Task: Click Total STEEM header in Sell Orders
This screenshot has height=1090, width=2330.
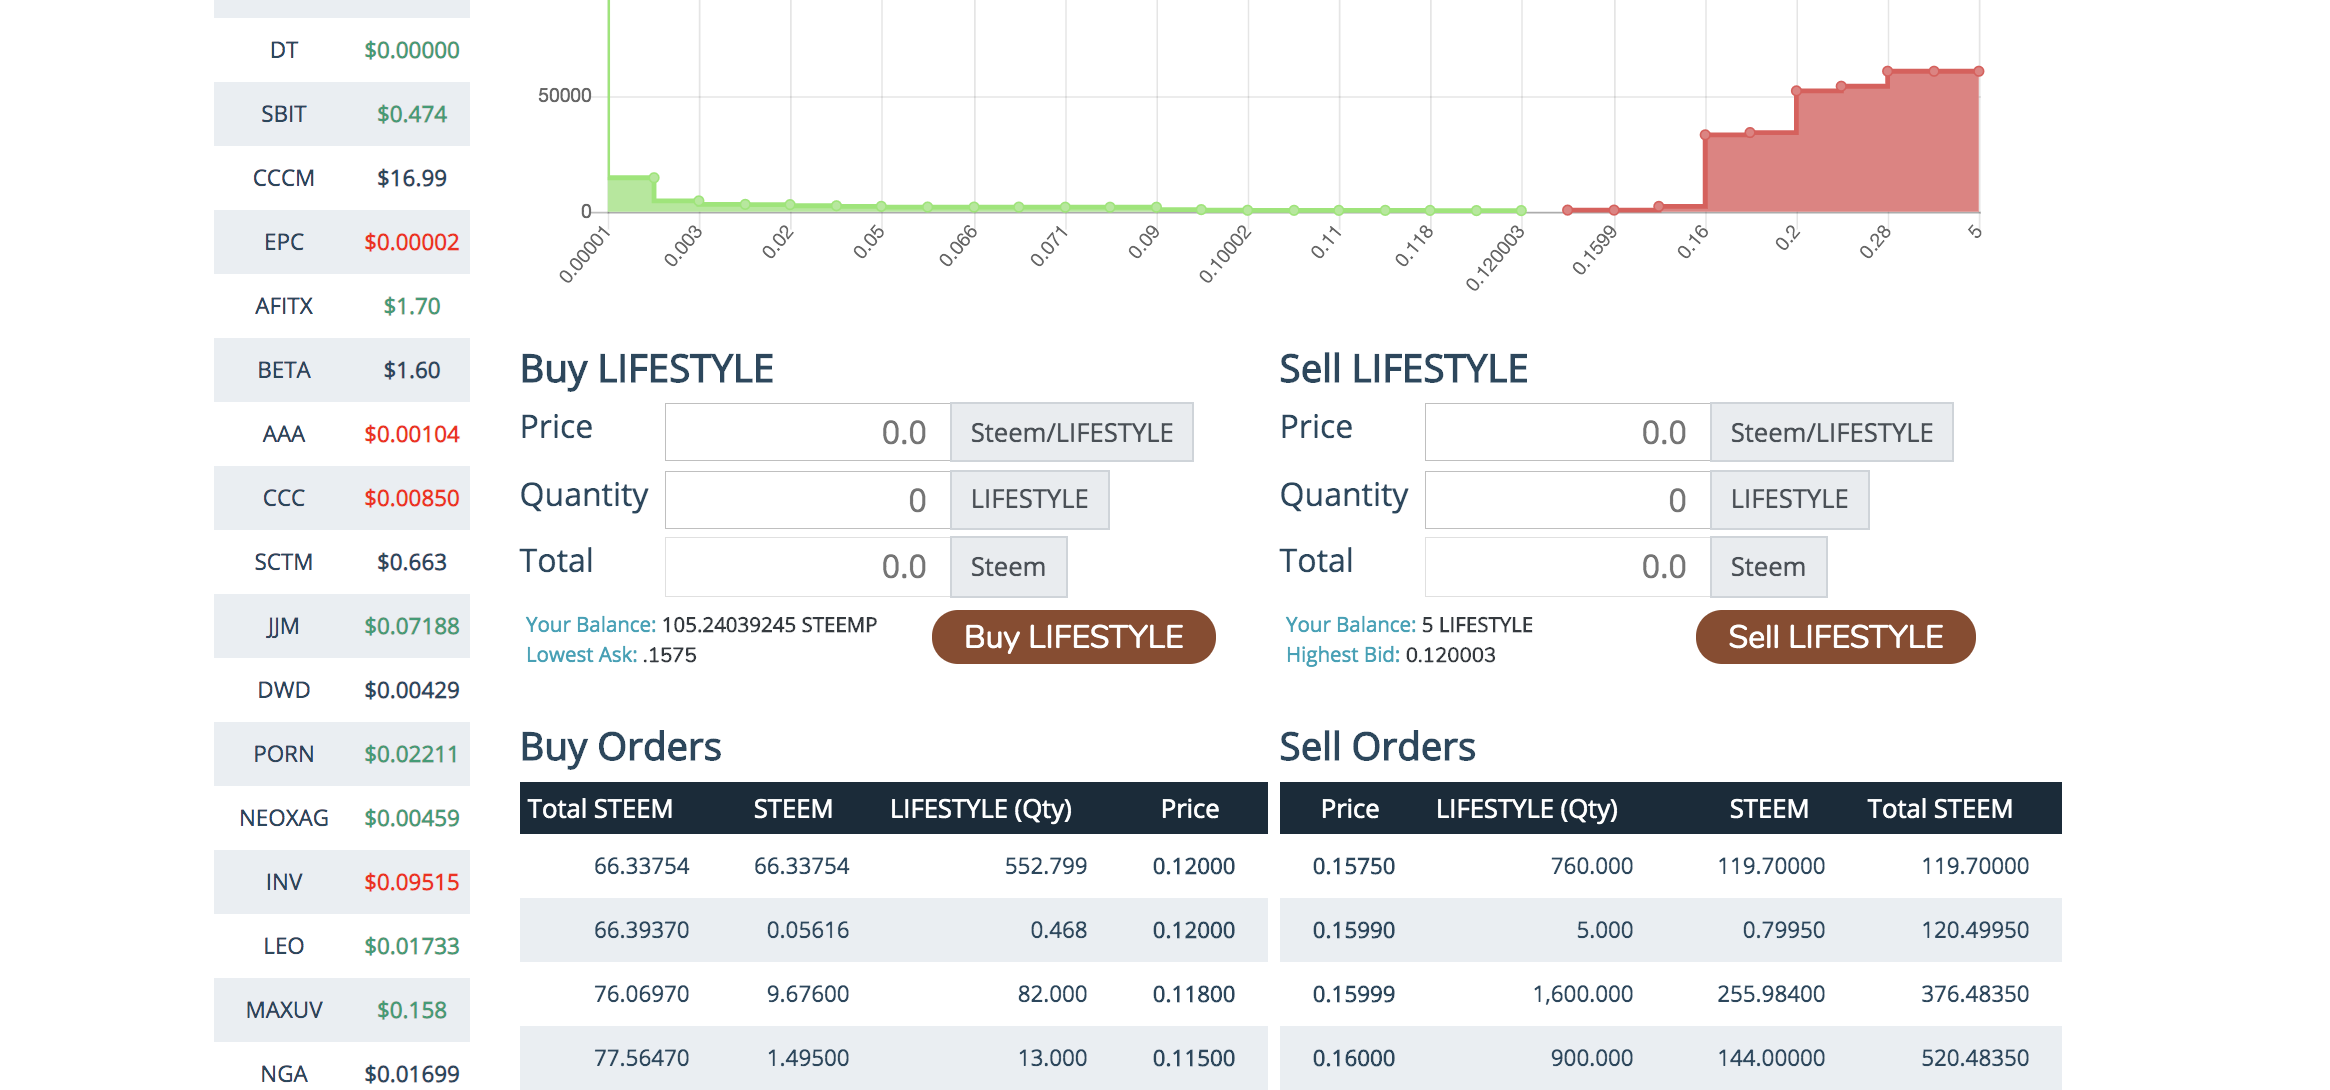Action: tap(1940, 809)
